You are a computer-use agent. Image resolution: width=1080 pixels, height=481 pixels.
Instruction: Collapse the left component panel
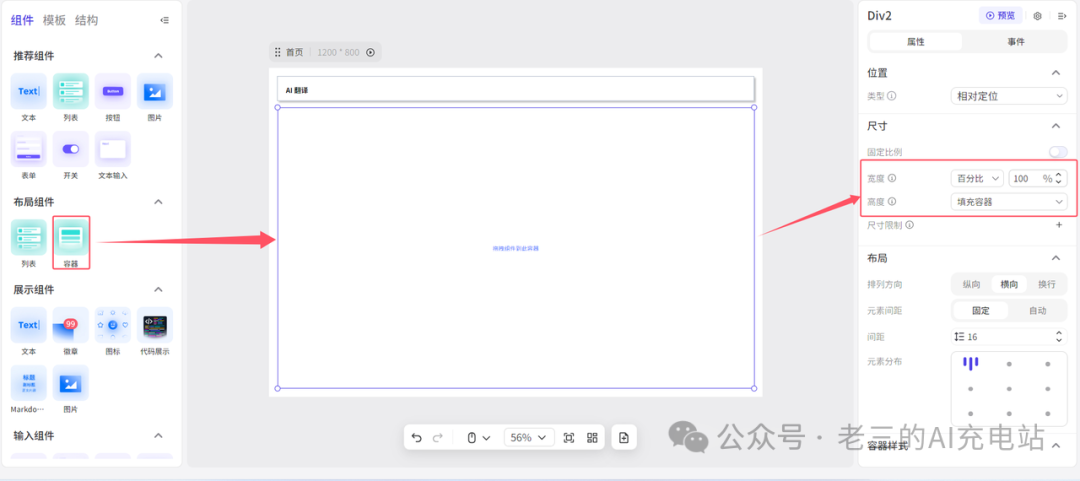[x=164, y=20]
